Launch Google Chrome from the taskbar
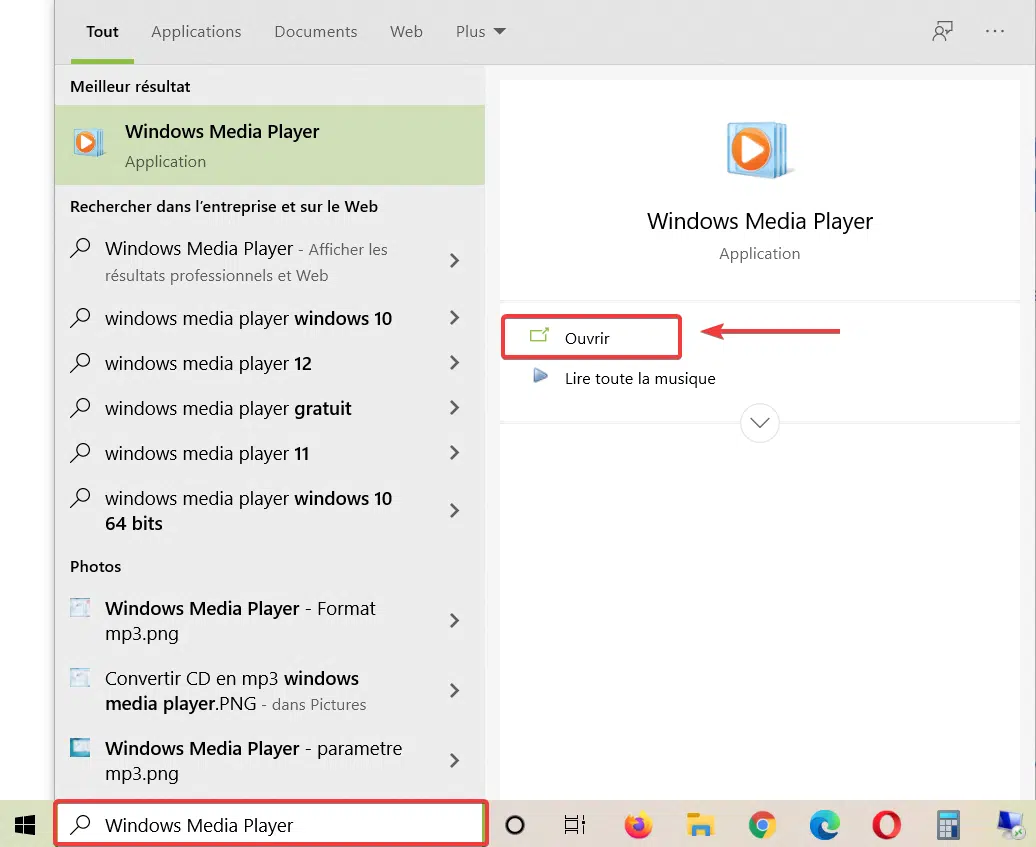The image size is (1036, 847). [762, 825]
